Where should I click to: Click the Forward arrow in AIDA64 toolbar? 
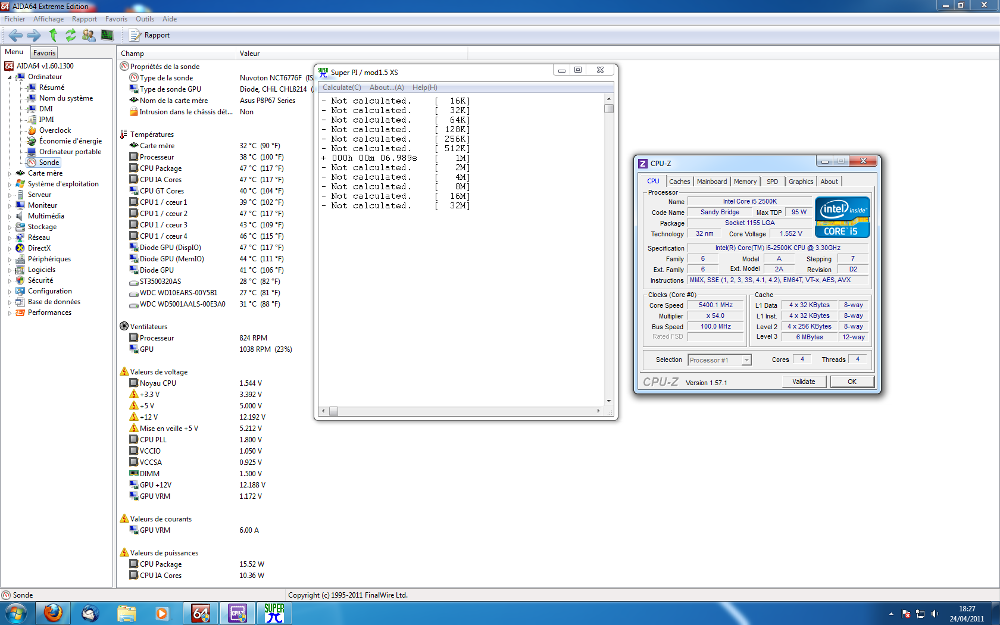click(34, 35)
